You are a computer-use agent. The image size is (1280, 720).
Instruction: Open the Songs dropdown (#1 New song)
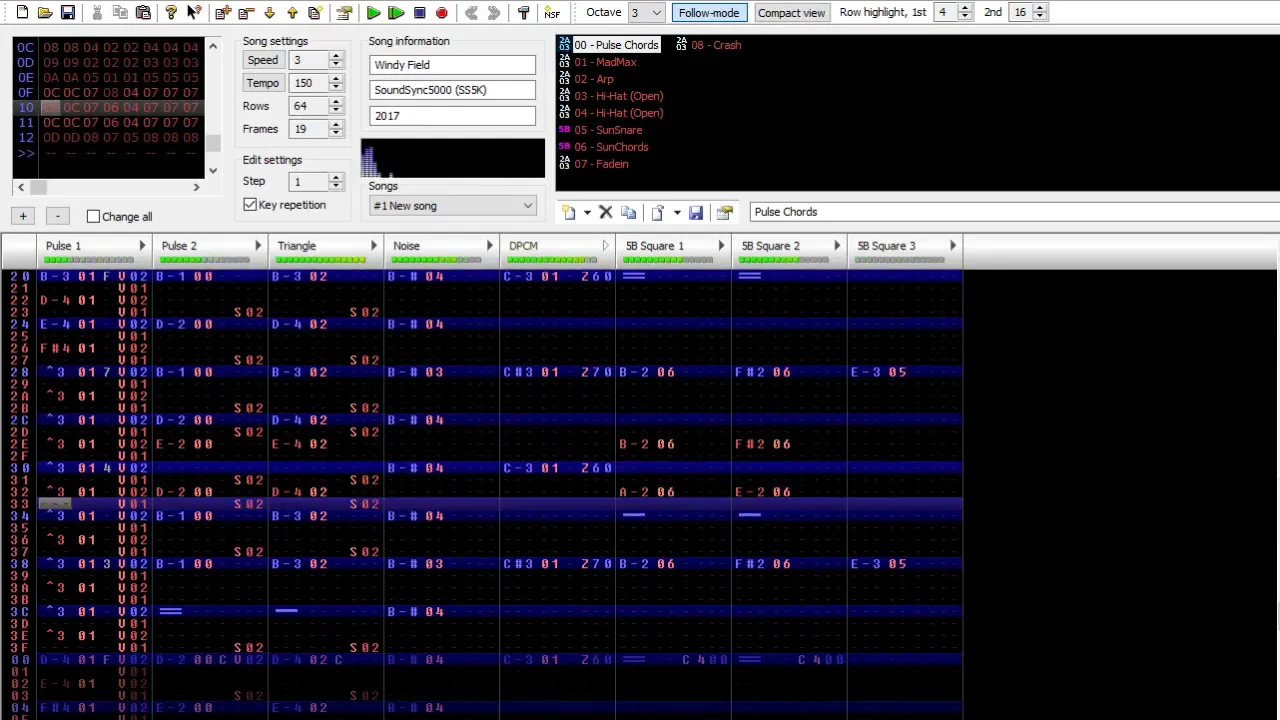coord(453,206)
